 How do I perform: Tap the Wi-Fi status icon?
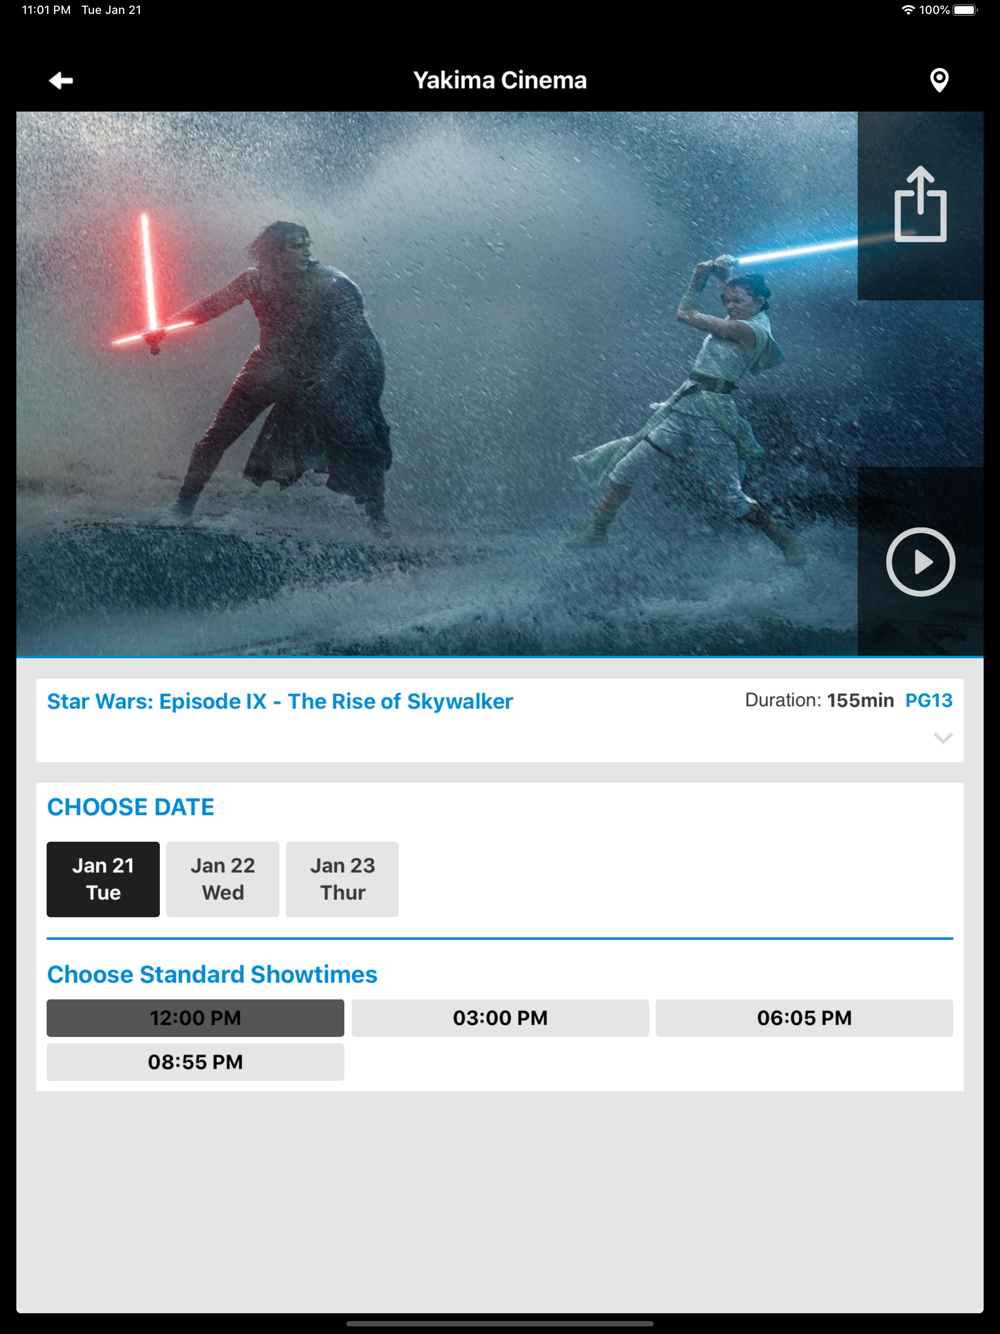(908, 10)
